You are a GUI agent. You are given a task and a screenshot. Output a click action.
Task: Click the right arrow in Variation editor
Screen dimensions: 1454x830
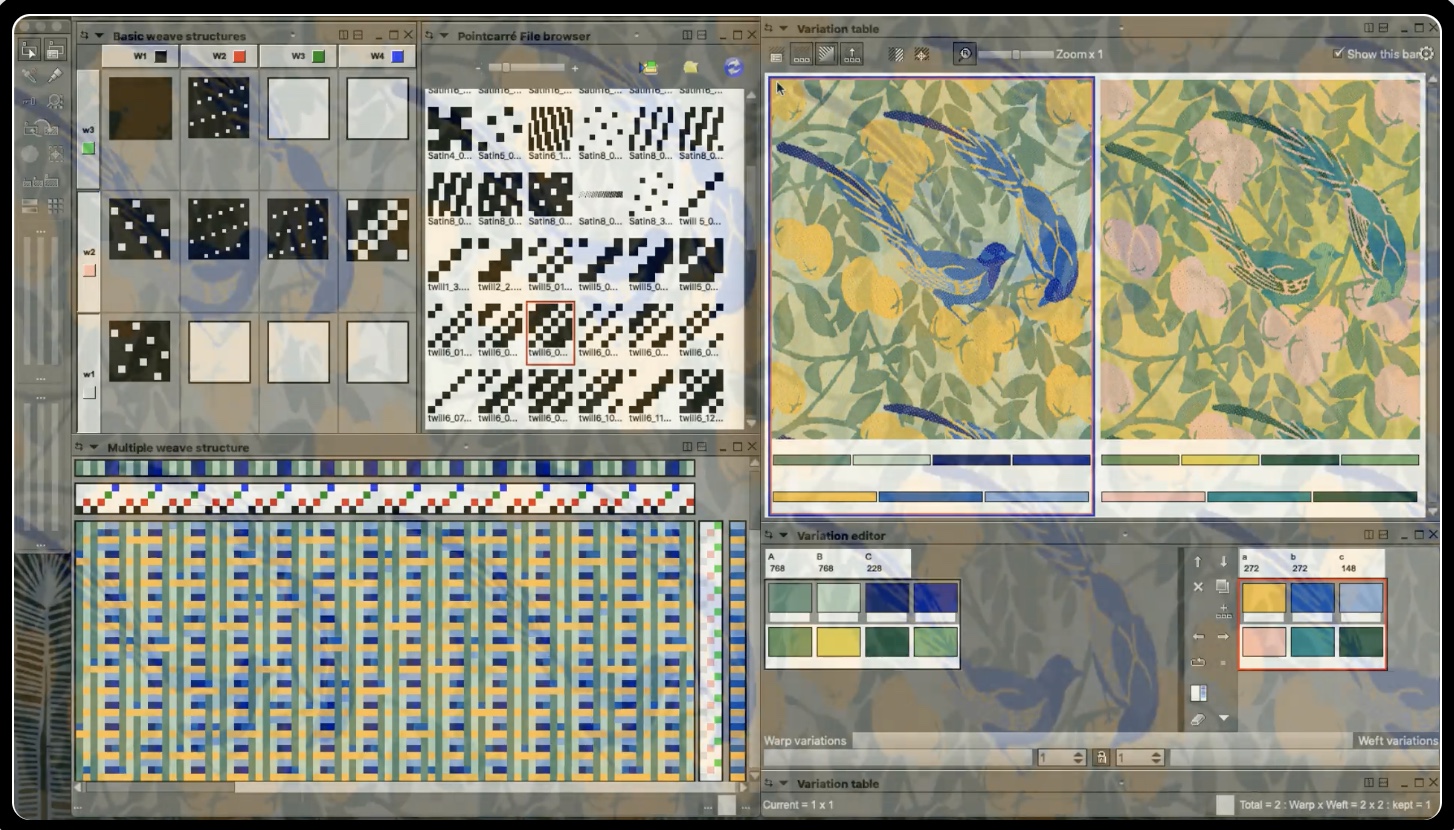click(1222, 636)
